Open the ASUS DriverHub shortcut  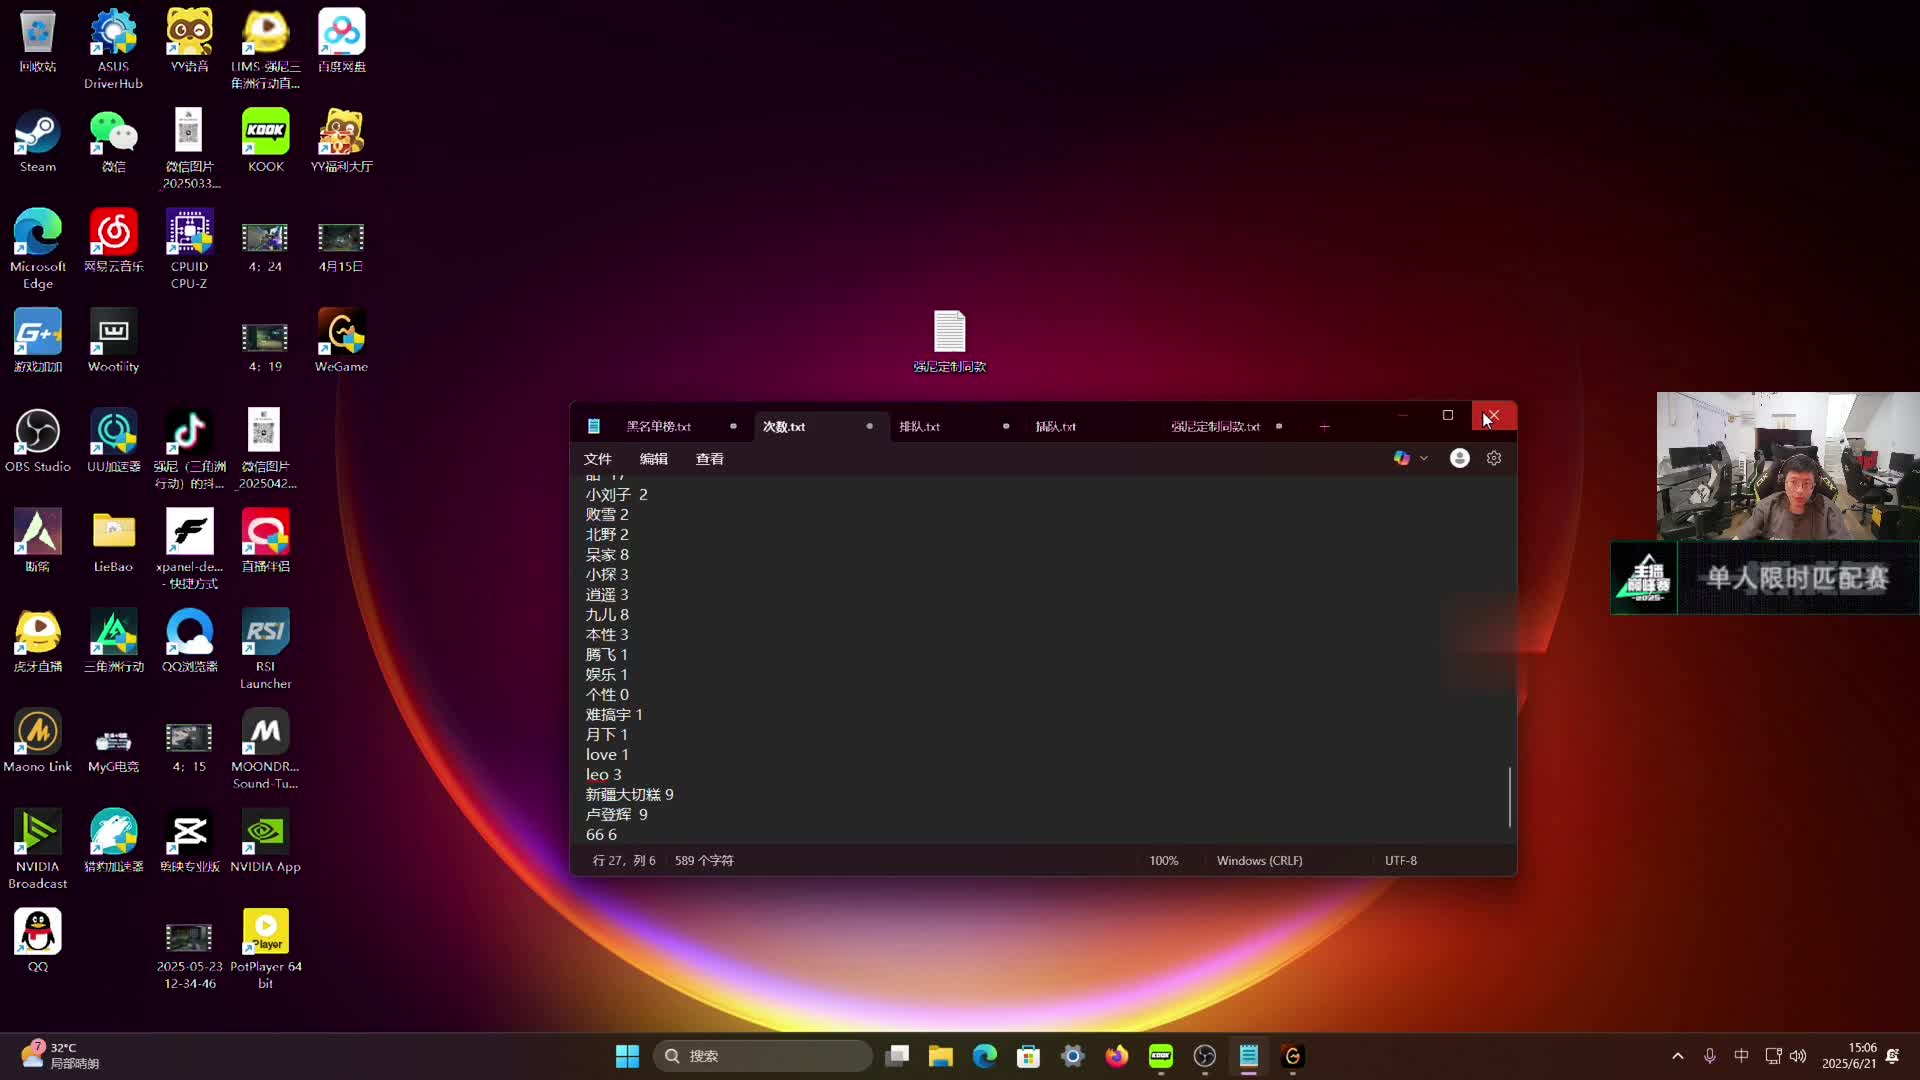(x=113, y=49)
